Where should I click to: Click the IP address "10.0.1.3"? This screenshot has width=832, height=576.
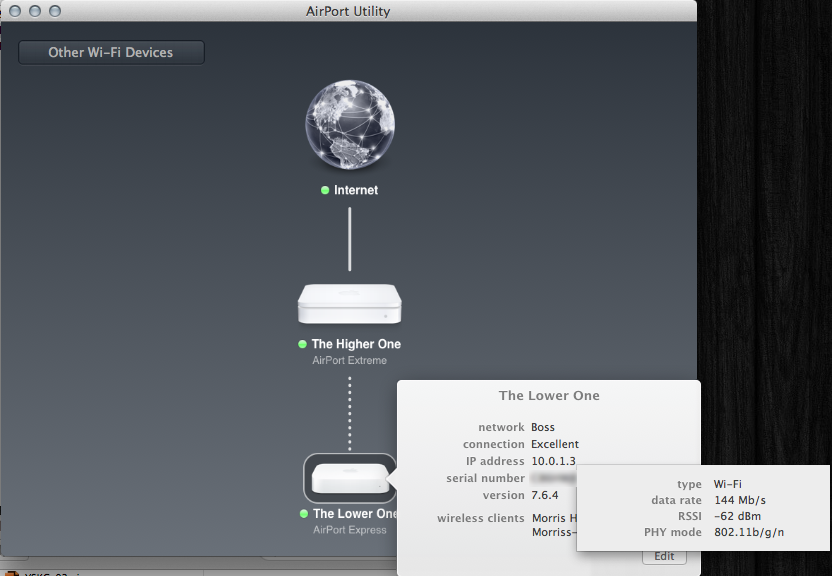click(x=553, y=461)
